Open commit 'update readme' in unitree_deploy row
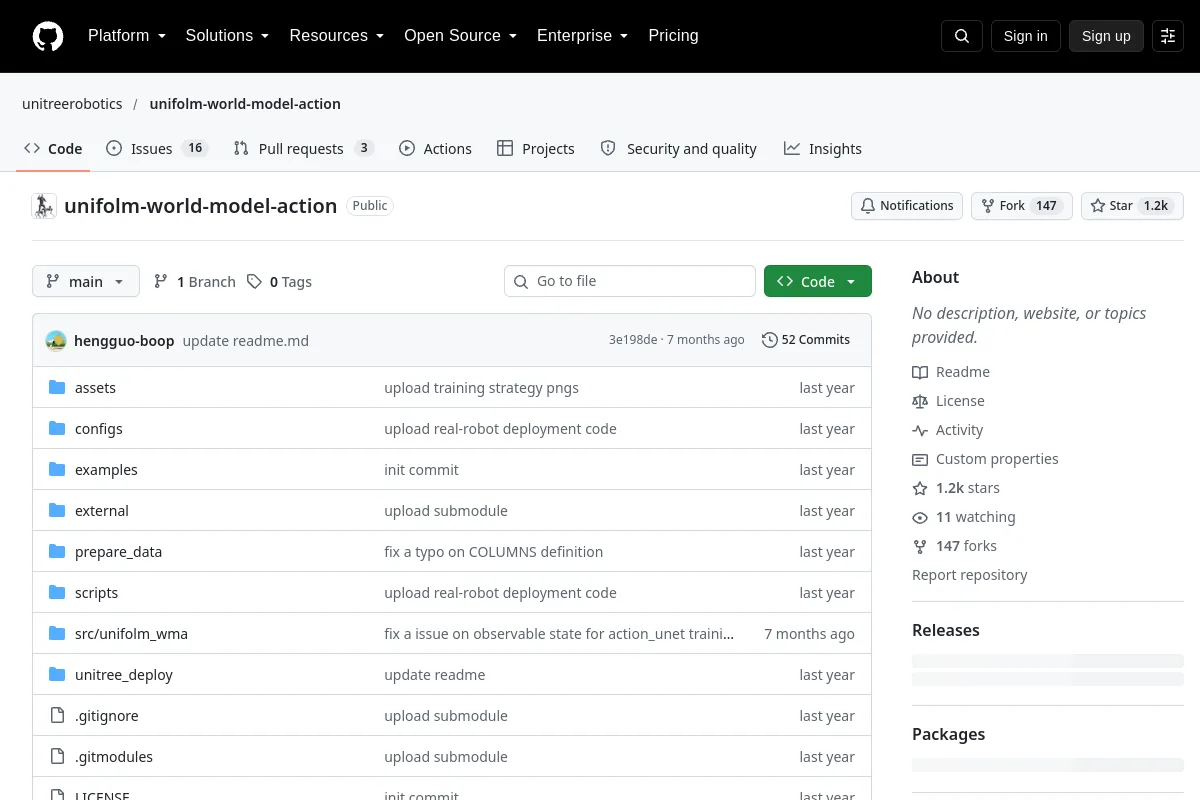 tap(435, 675)
